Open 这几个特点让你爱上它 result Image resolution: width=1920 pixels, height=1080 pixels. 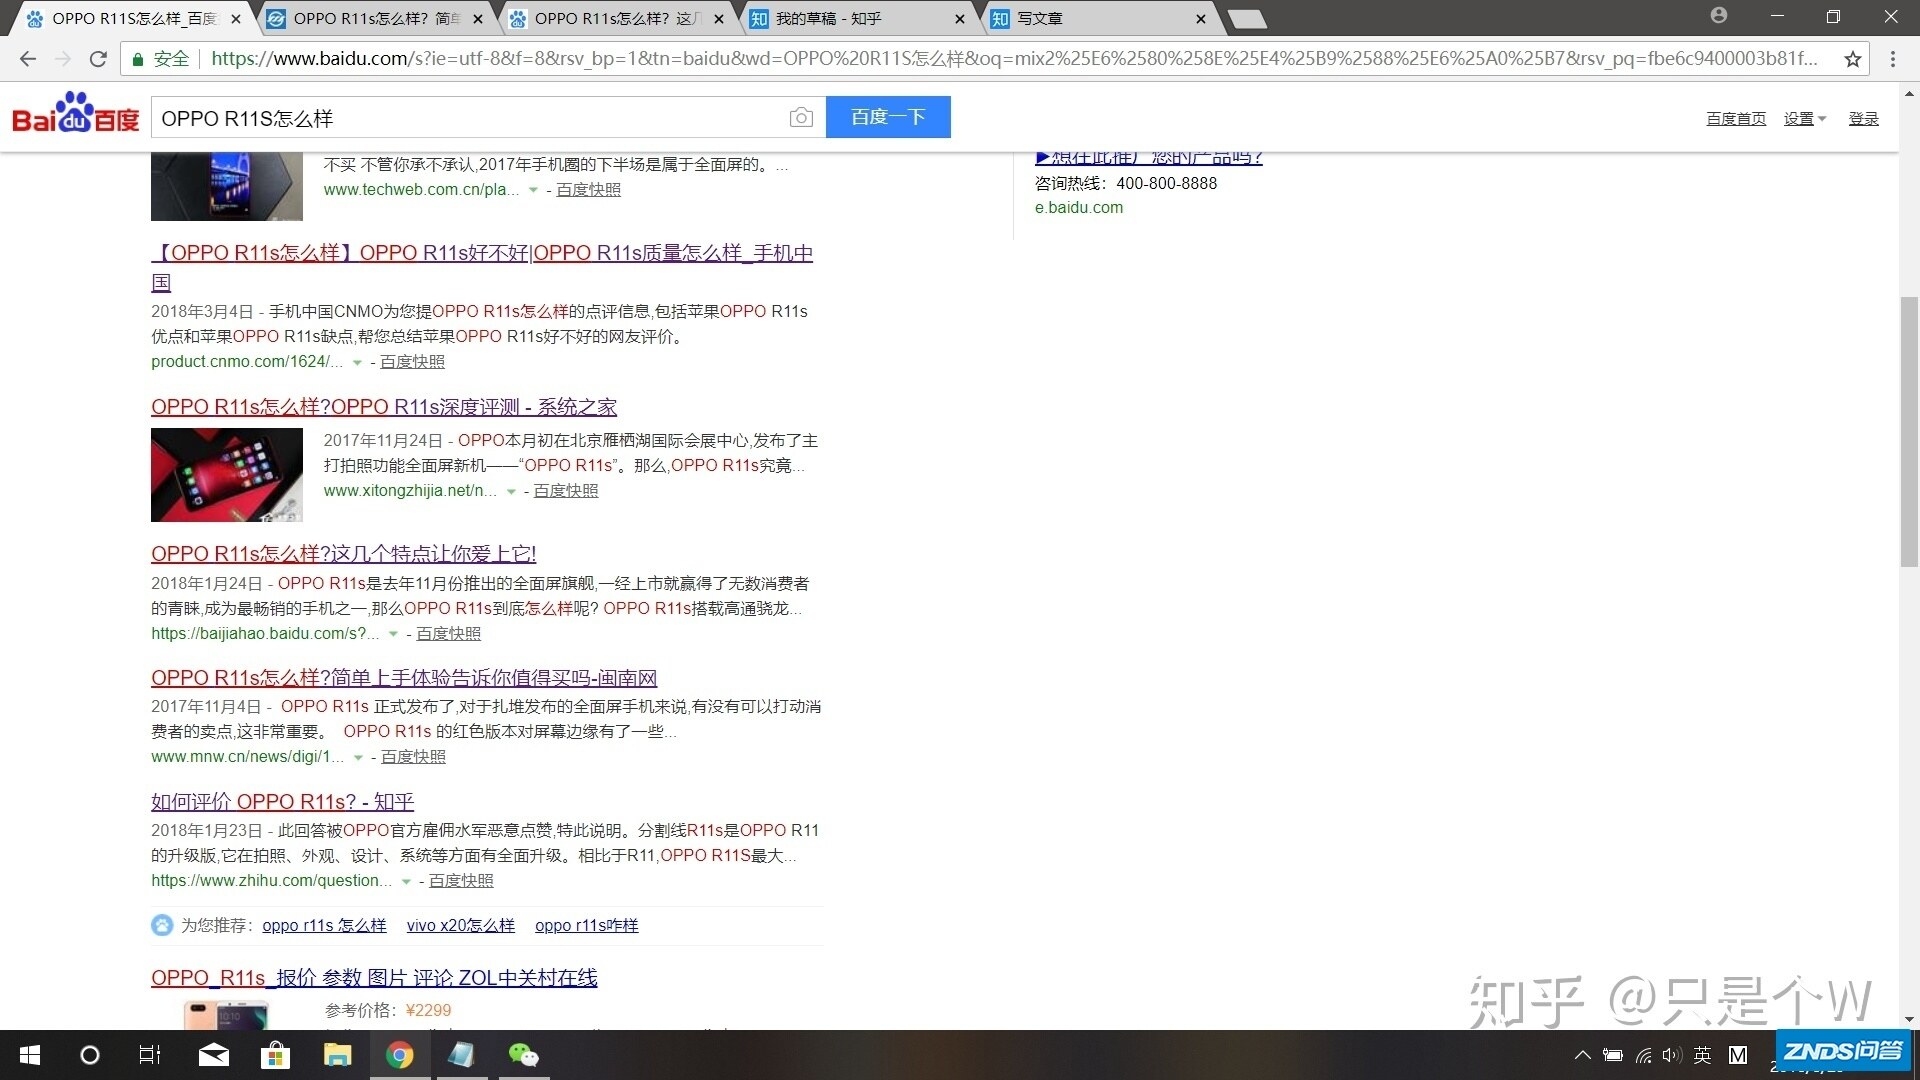point(343,554)
